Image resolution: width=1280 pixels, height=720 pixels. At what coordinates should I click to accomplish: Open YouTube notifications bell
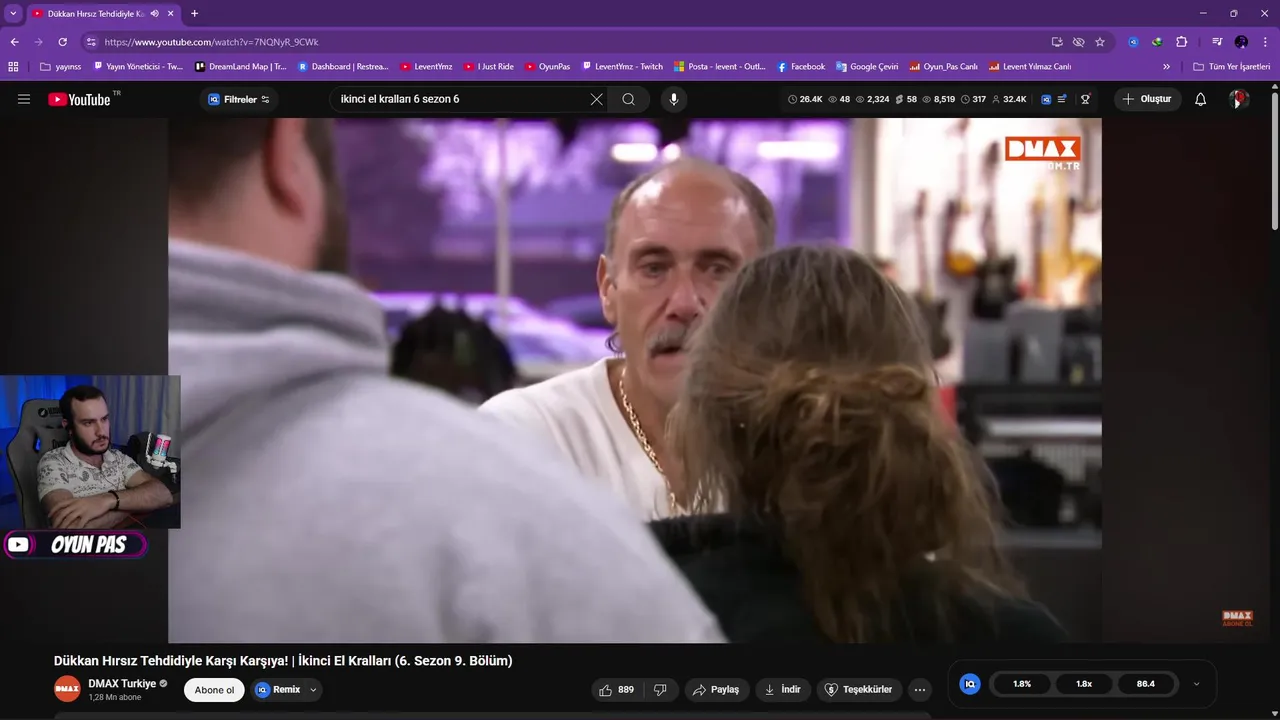pos(1200,99)
